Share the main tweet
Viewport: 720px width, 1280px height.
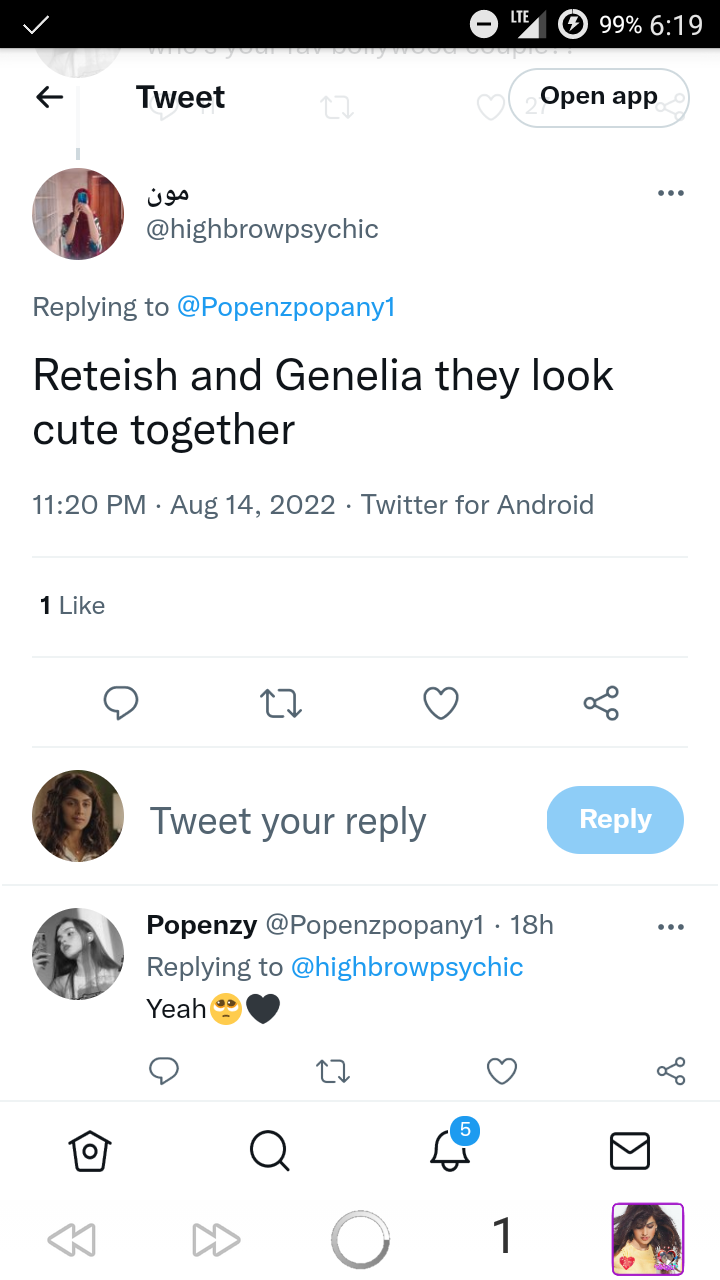click(x=601, y=703)
